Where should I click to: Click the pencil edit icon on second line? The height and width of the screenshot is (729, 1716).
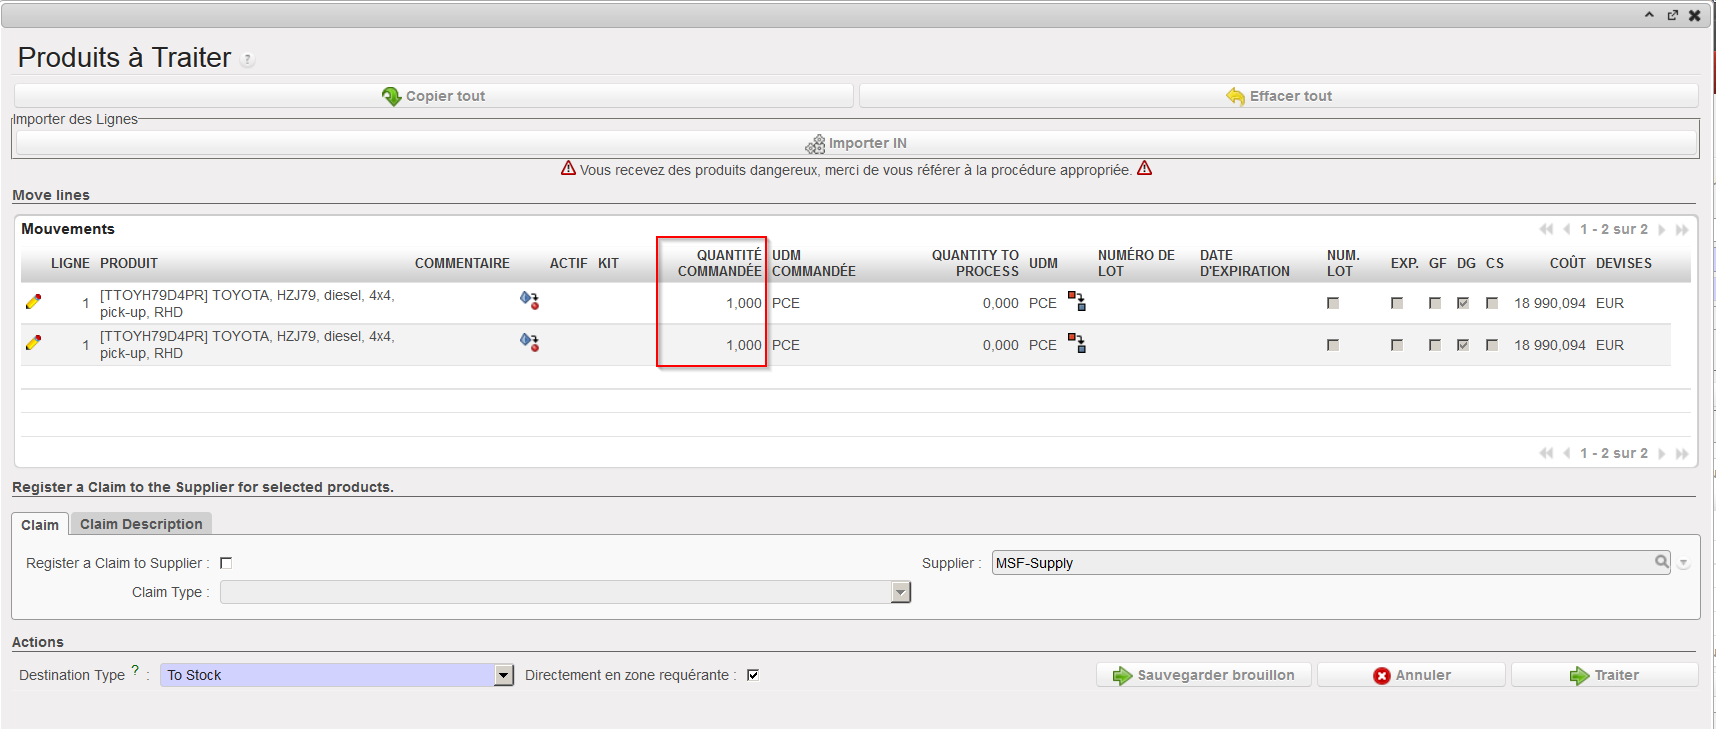(33, 343)
